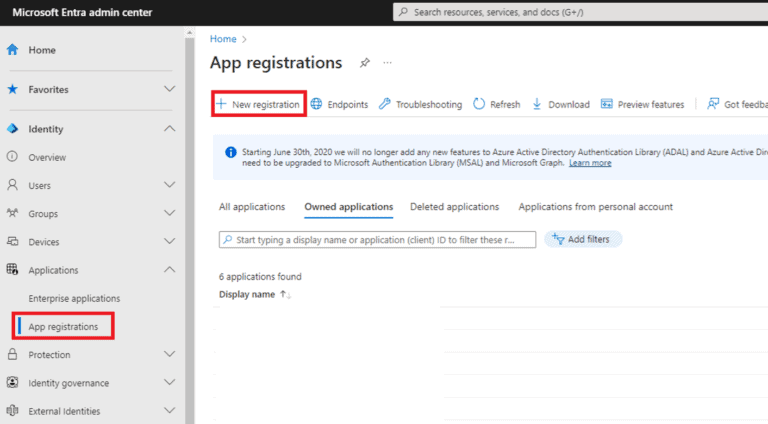Click the Groups people icon

coord(12,213)
